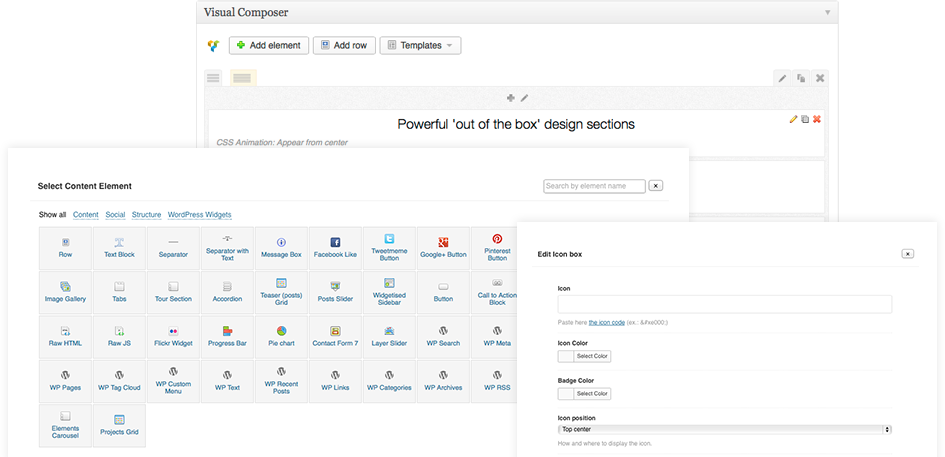The width and height of the screenshot is (945, 457).
Task: Add a Progress Bar element
Action: coord(227,336)
